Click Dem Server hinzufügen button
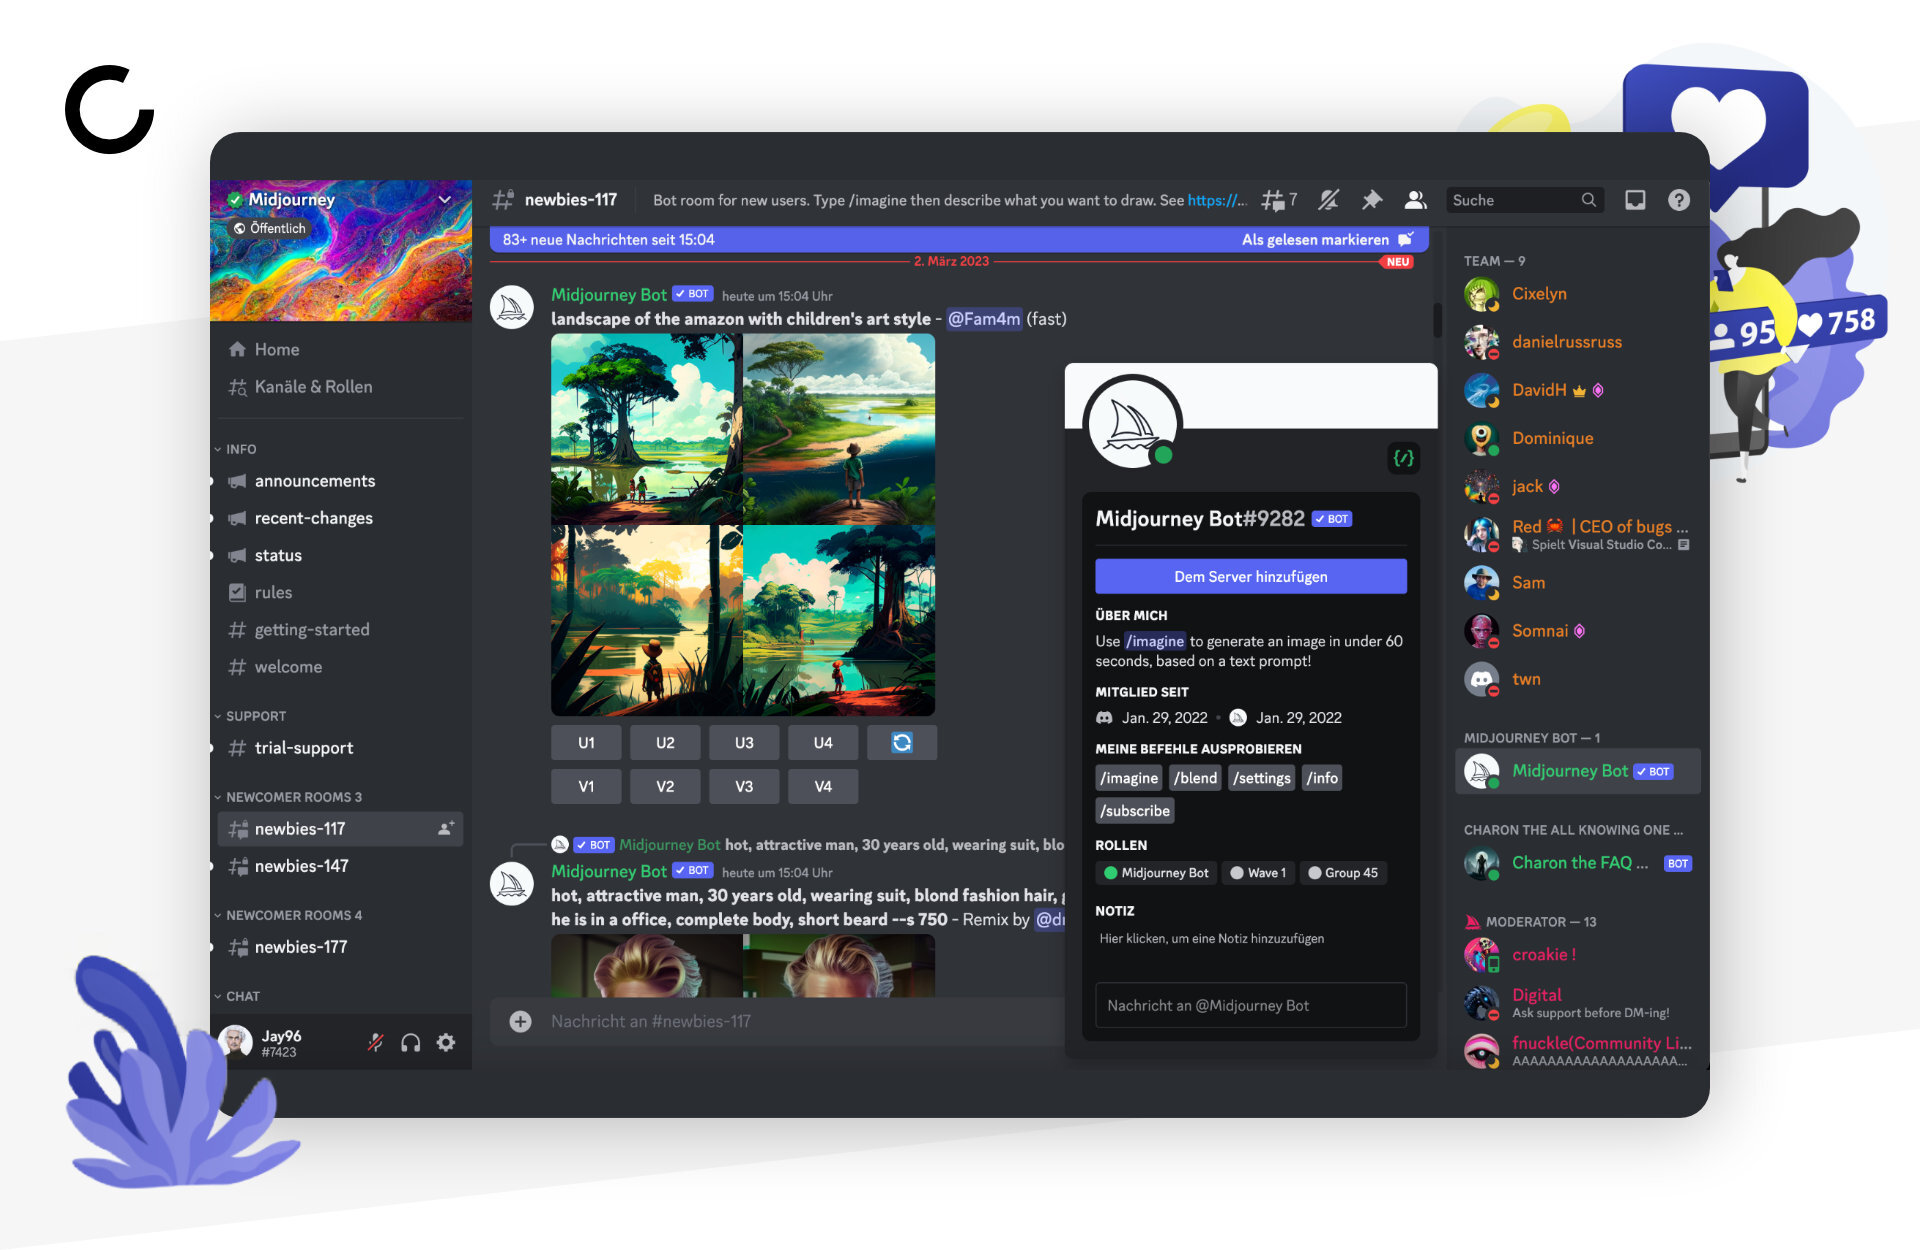The height and width of the screenshot is (1250, 1920). point(1251,577)
